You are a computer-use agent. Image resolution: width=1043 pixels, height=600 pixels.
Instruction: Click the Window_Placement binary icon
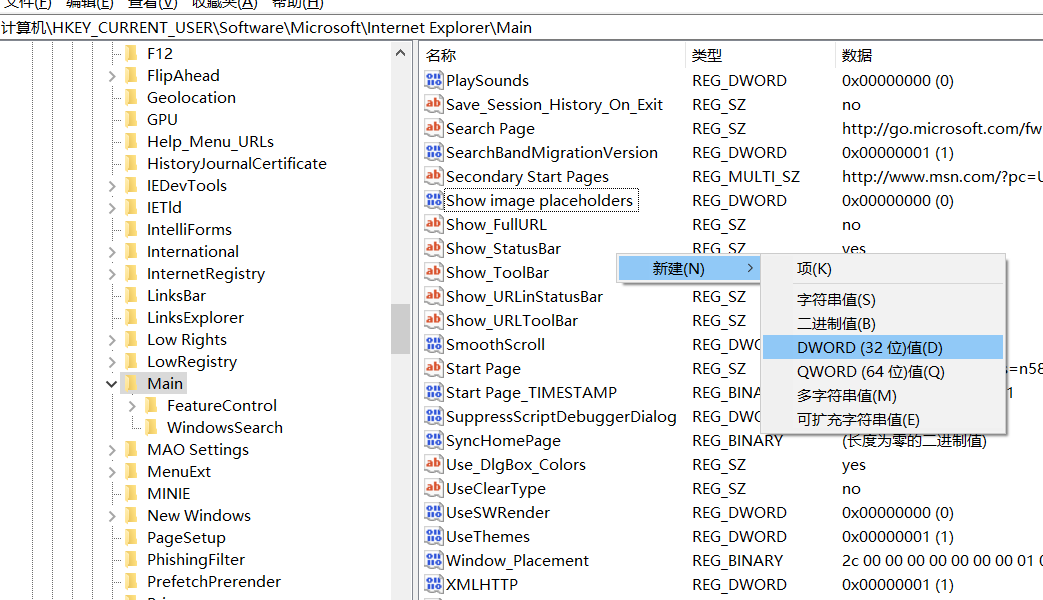pyautogui.click(x=434, y=560)
